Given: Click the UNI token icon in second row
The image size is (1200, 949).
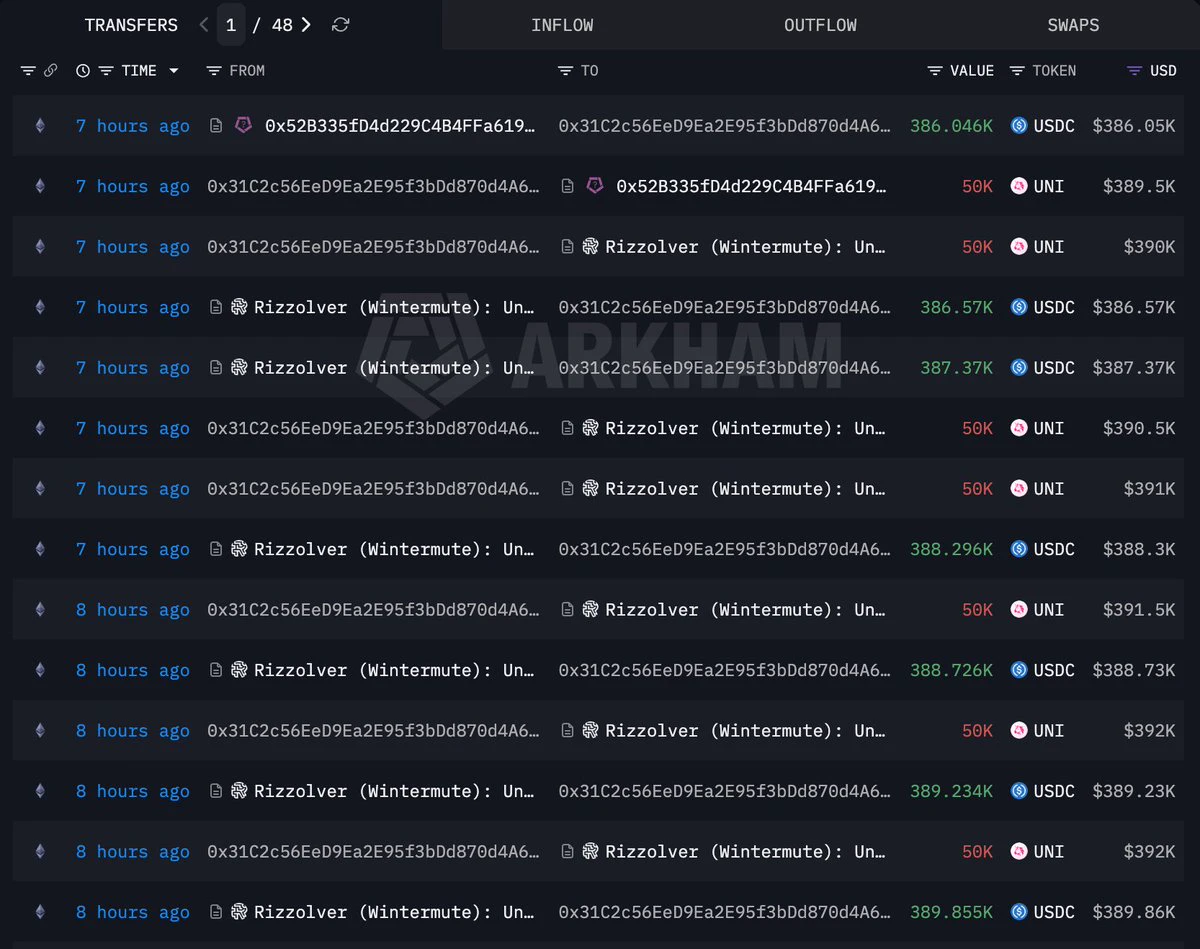Looking at the screenshot, I should pos(1019,186).
